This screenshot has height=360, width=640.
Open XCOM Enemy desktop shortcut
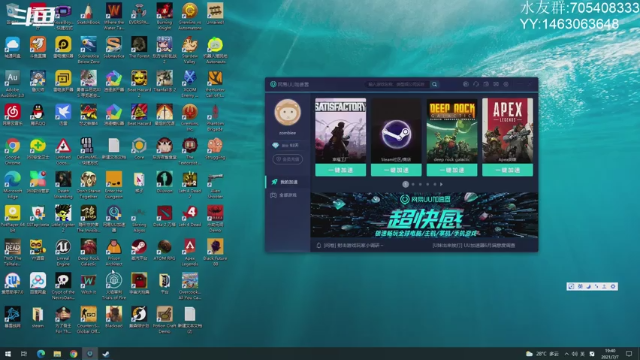[189, 84]
